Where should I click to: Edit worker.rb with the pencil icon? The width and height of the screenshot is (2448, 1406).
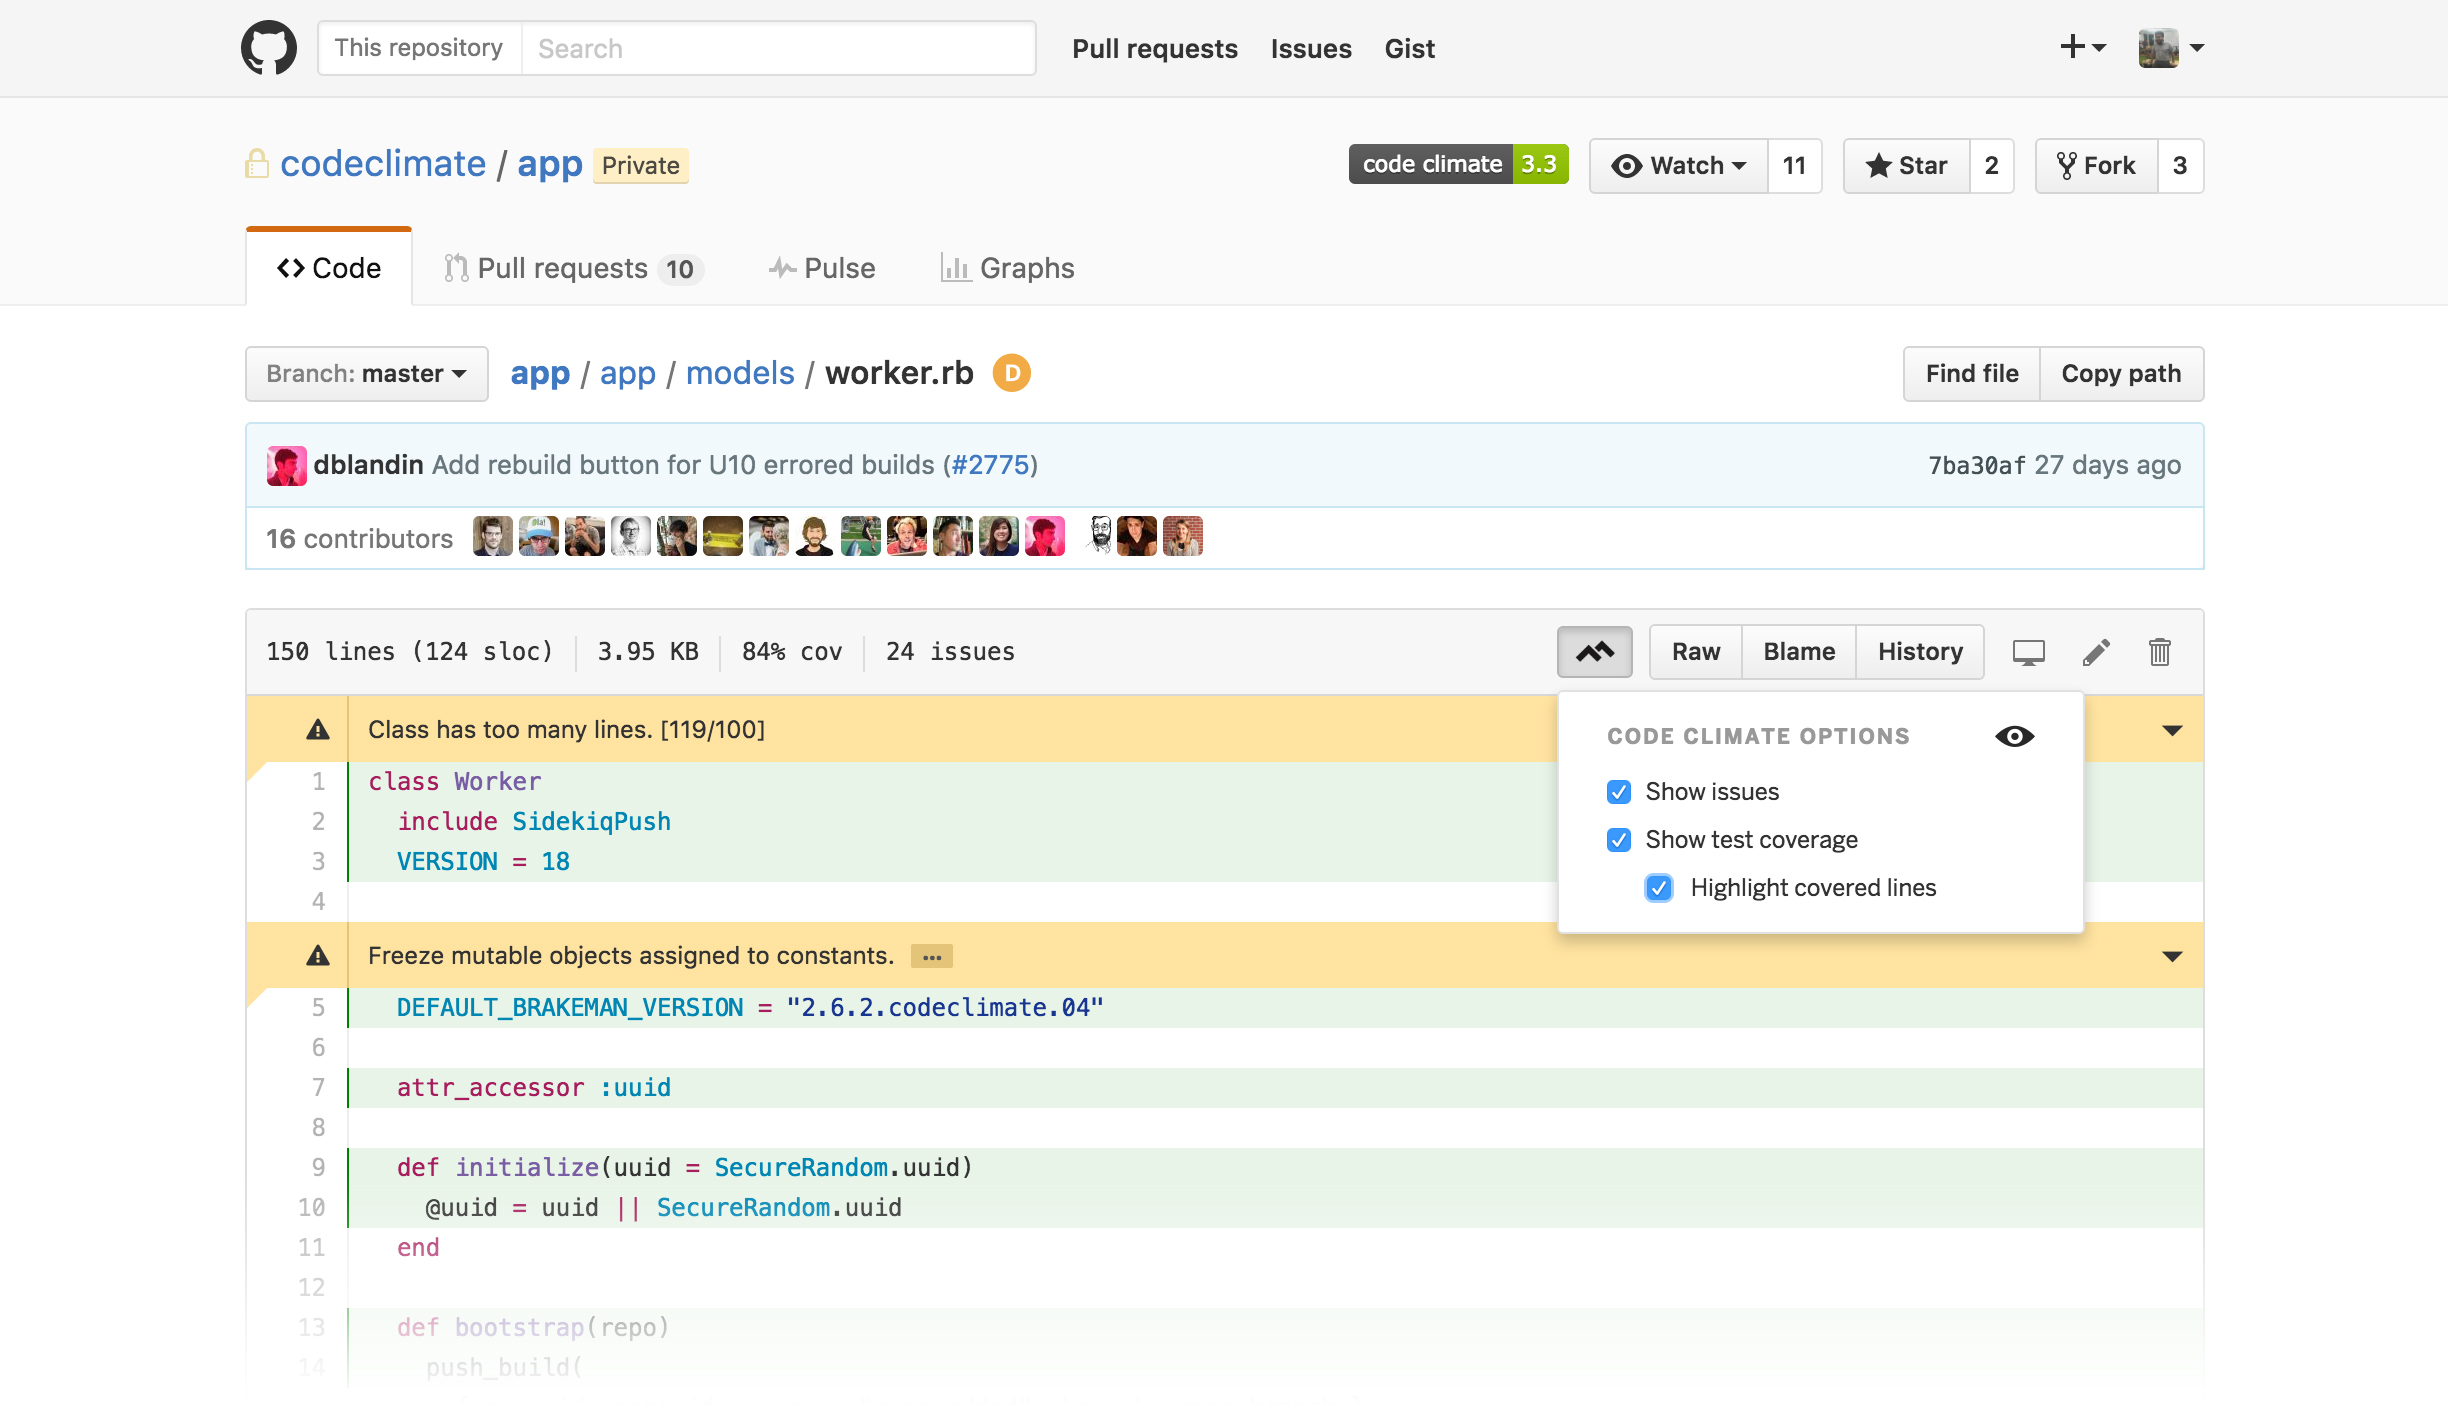[x=2096, y=652]
